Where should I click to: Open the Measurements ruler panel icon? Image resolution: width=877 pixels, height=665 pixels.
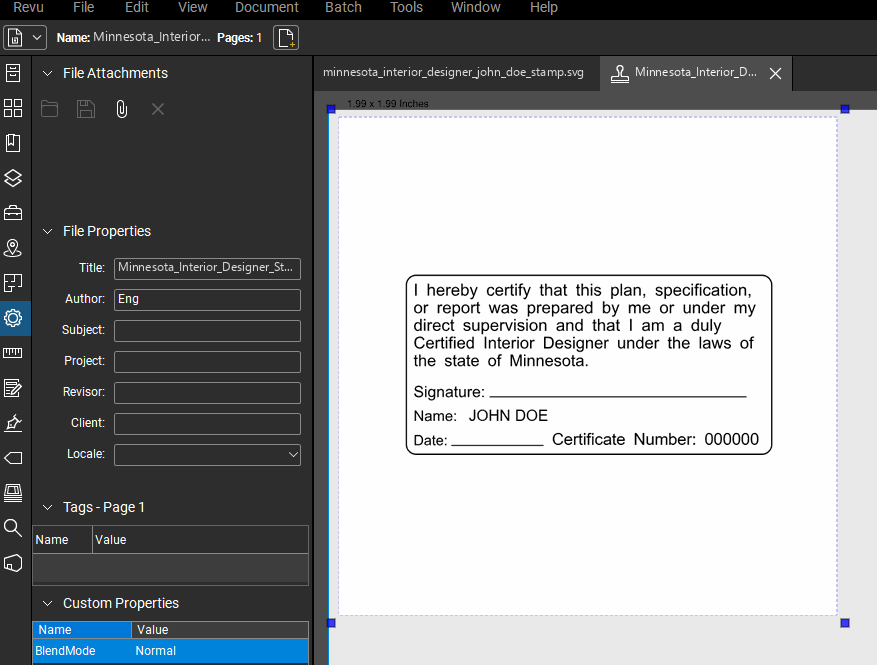point(13,353)
